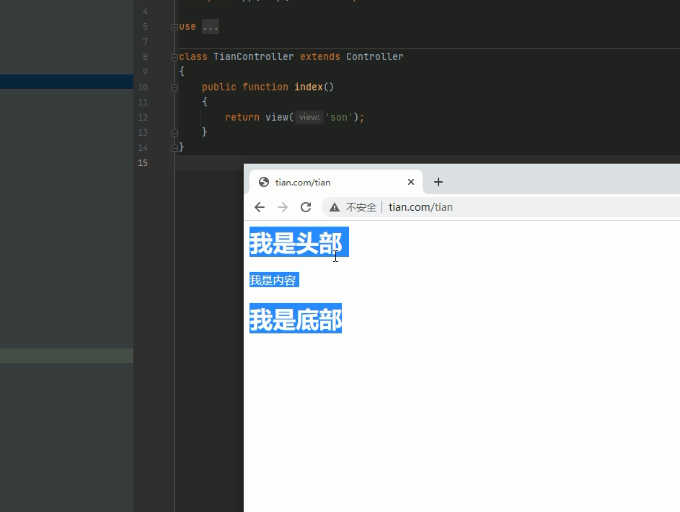Click the TianController class name
Image resolution: width=680 pixels, height=512 pixels.
[x=253, y=57]
